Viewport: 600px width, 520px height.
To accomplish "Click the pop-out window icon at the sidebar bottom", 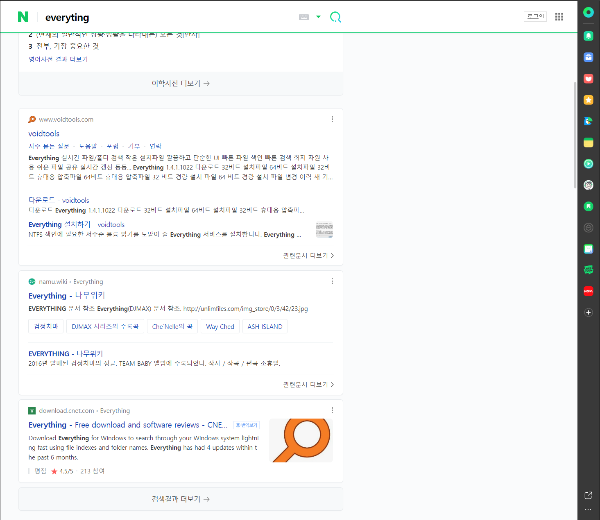I will pyautogui.click(x=589, y=495).
